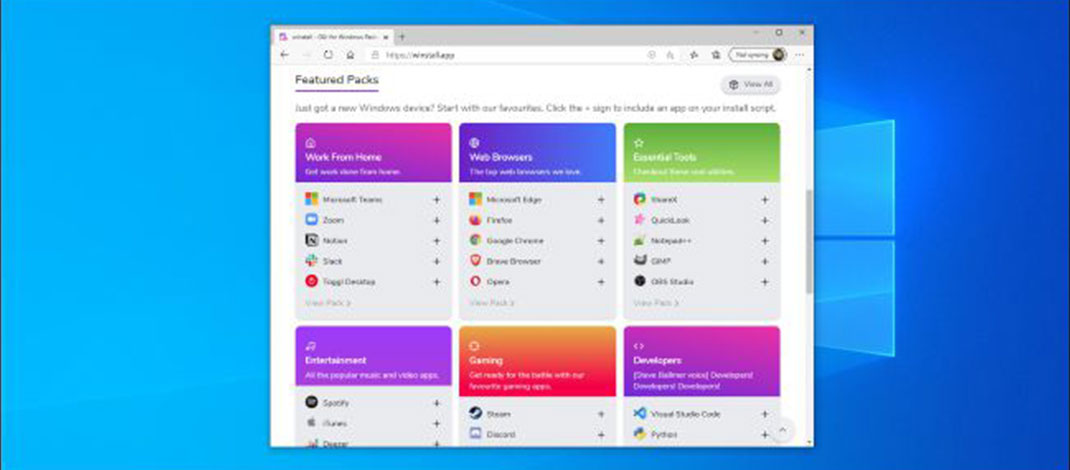Image resolution: width=1070 pixels, height=470 pixels.
Task: Click the Not syncing profile button
Action: [x=757, y=55]
